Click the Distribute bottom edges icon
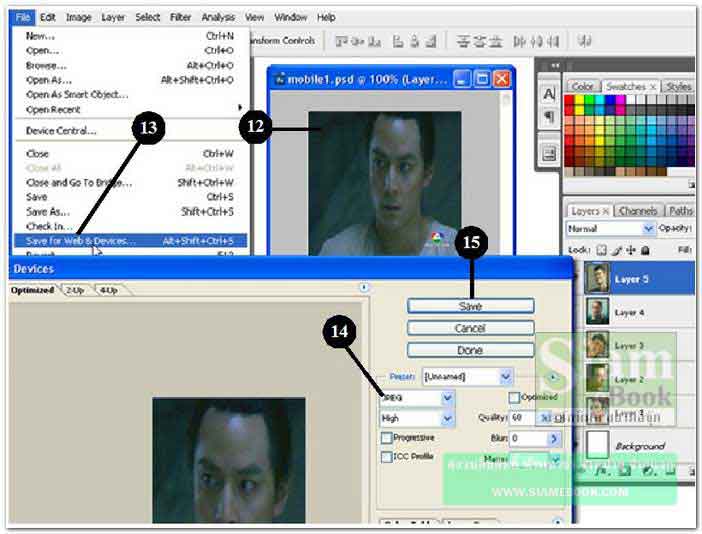The image size is (702, 534). [495, 42]
